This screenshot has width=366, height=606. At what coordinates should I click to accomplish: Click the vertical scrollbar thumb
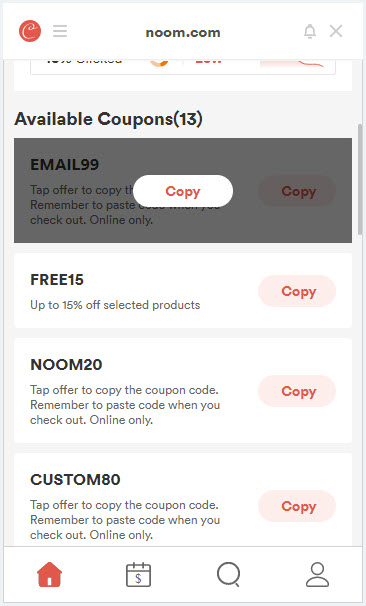coord(360,178)
